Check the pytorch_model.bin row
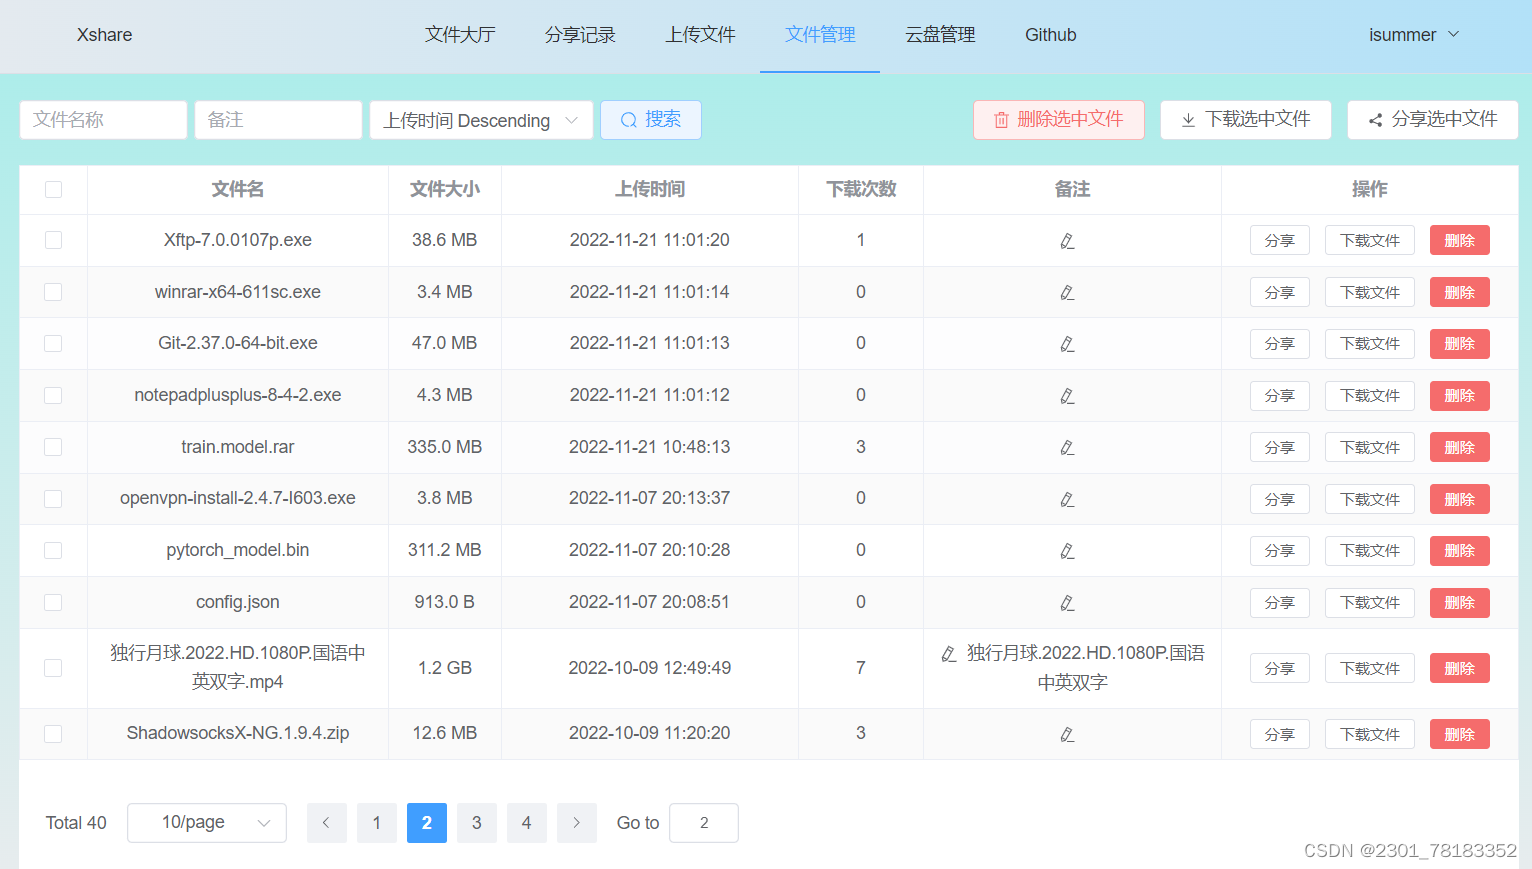Screen dimensions: 1532x869 point(54,550)
